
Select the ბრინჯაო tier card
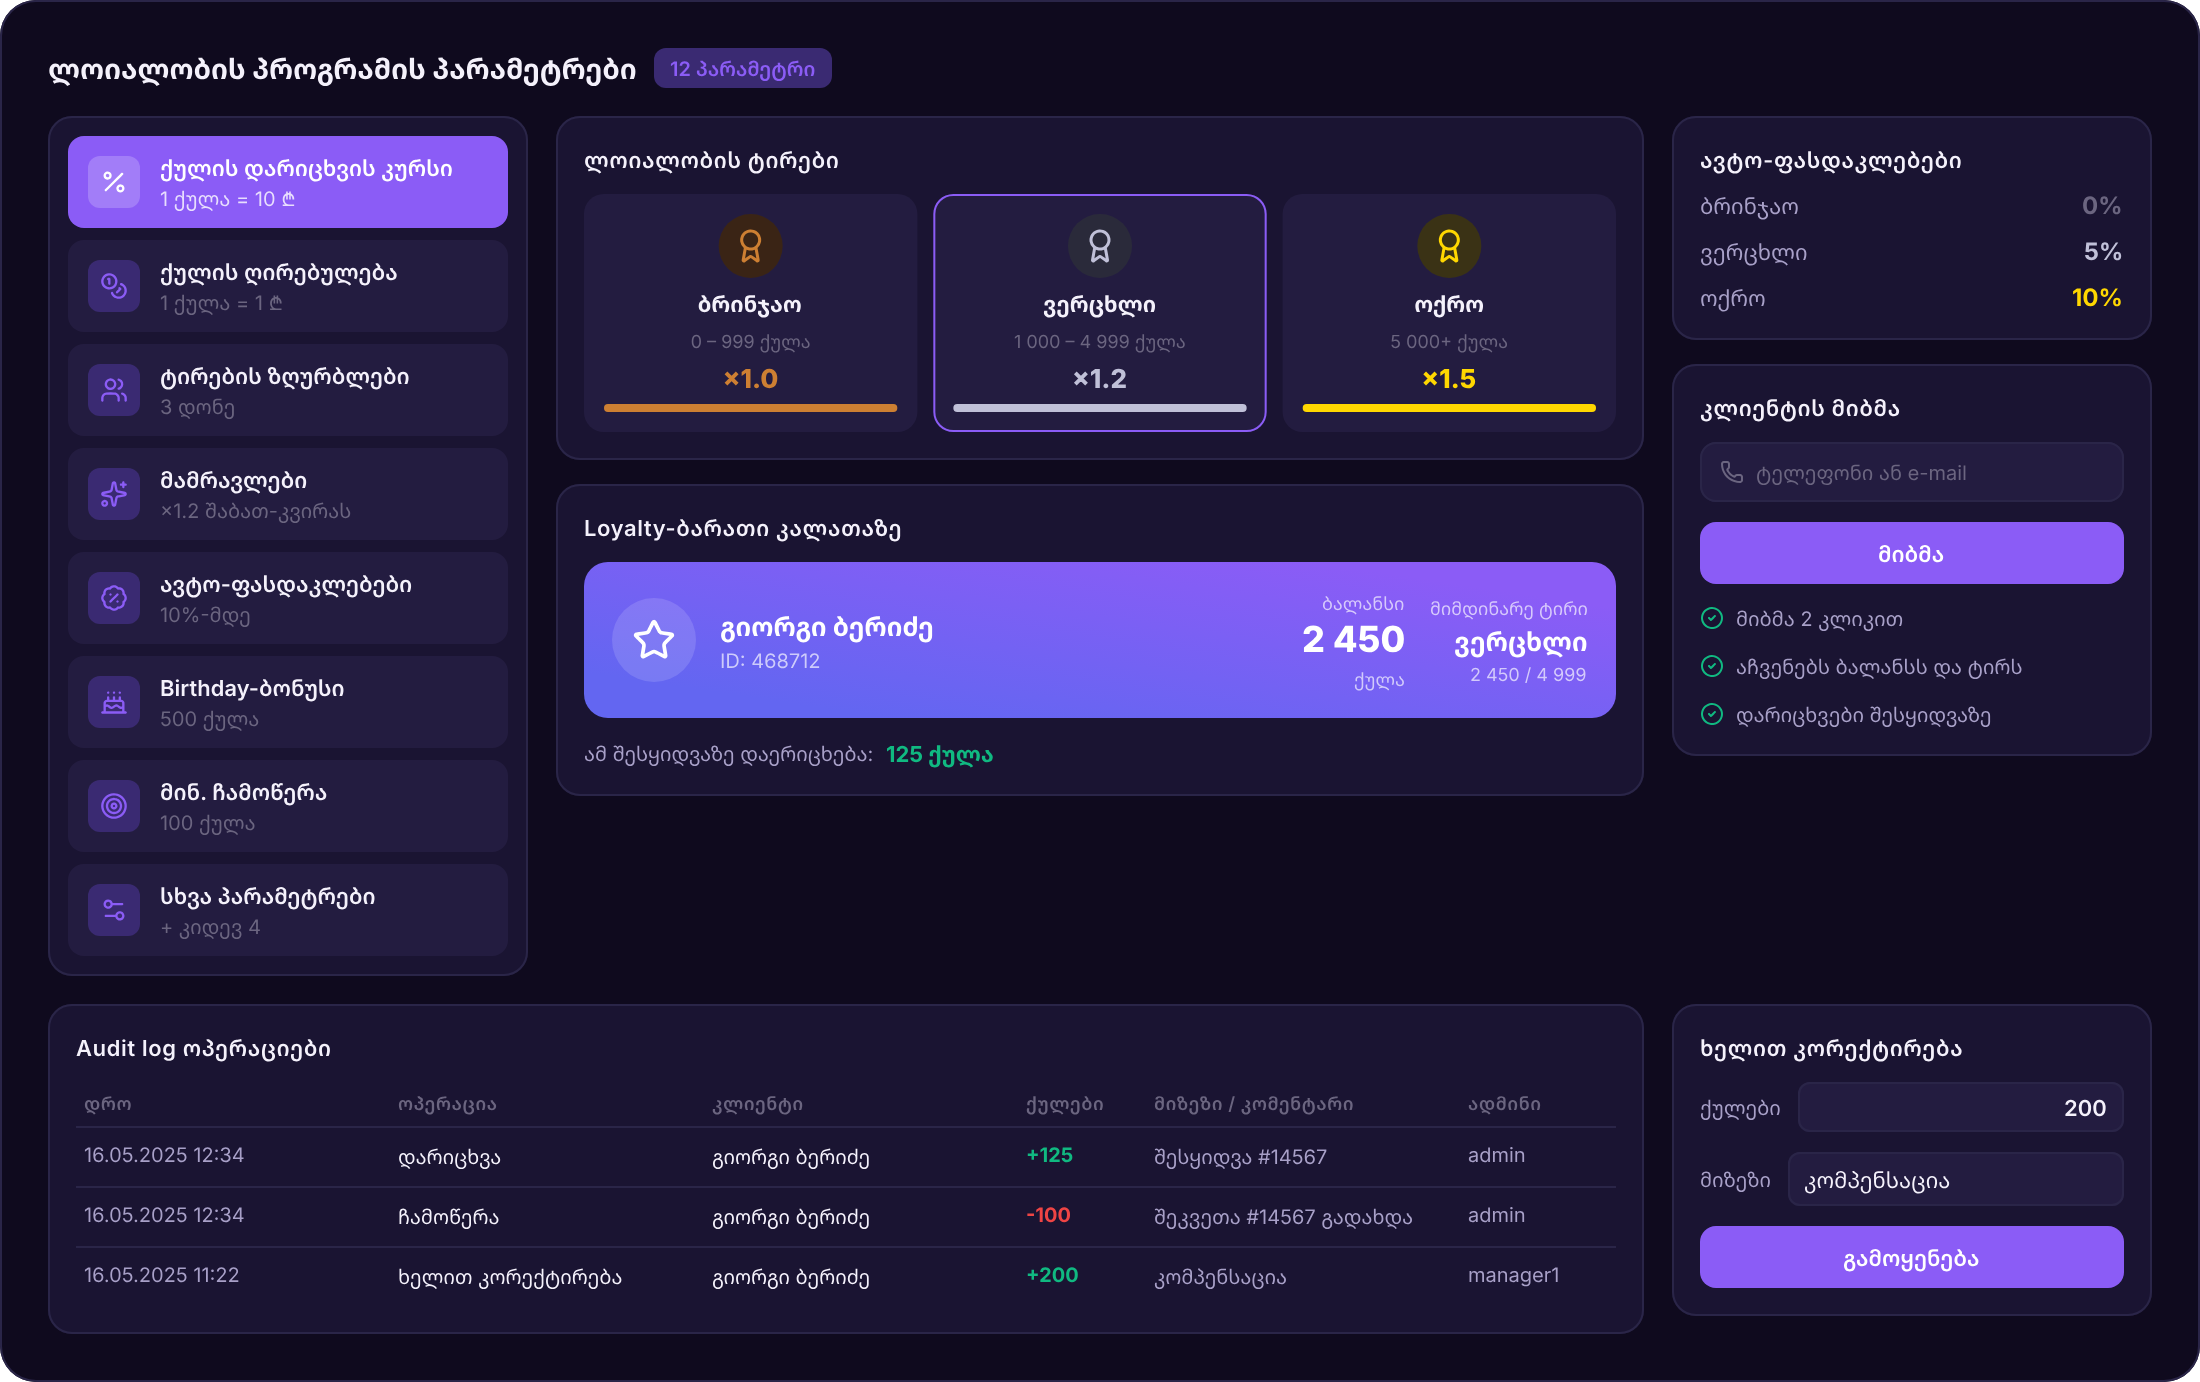[x=750, y=313]
